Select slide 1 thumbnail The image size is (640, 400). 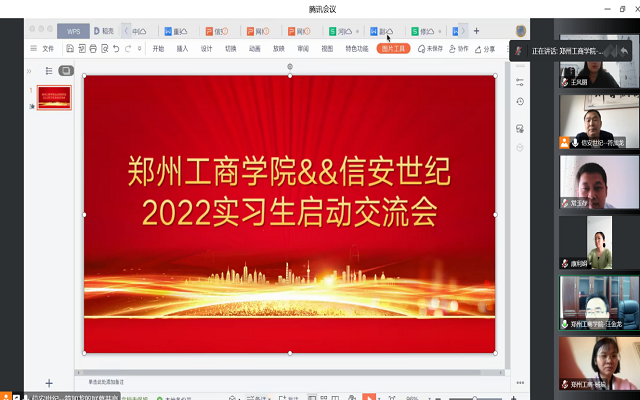[x=54, y=98]
